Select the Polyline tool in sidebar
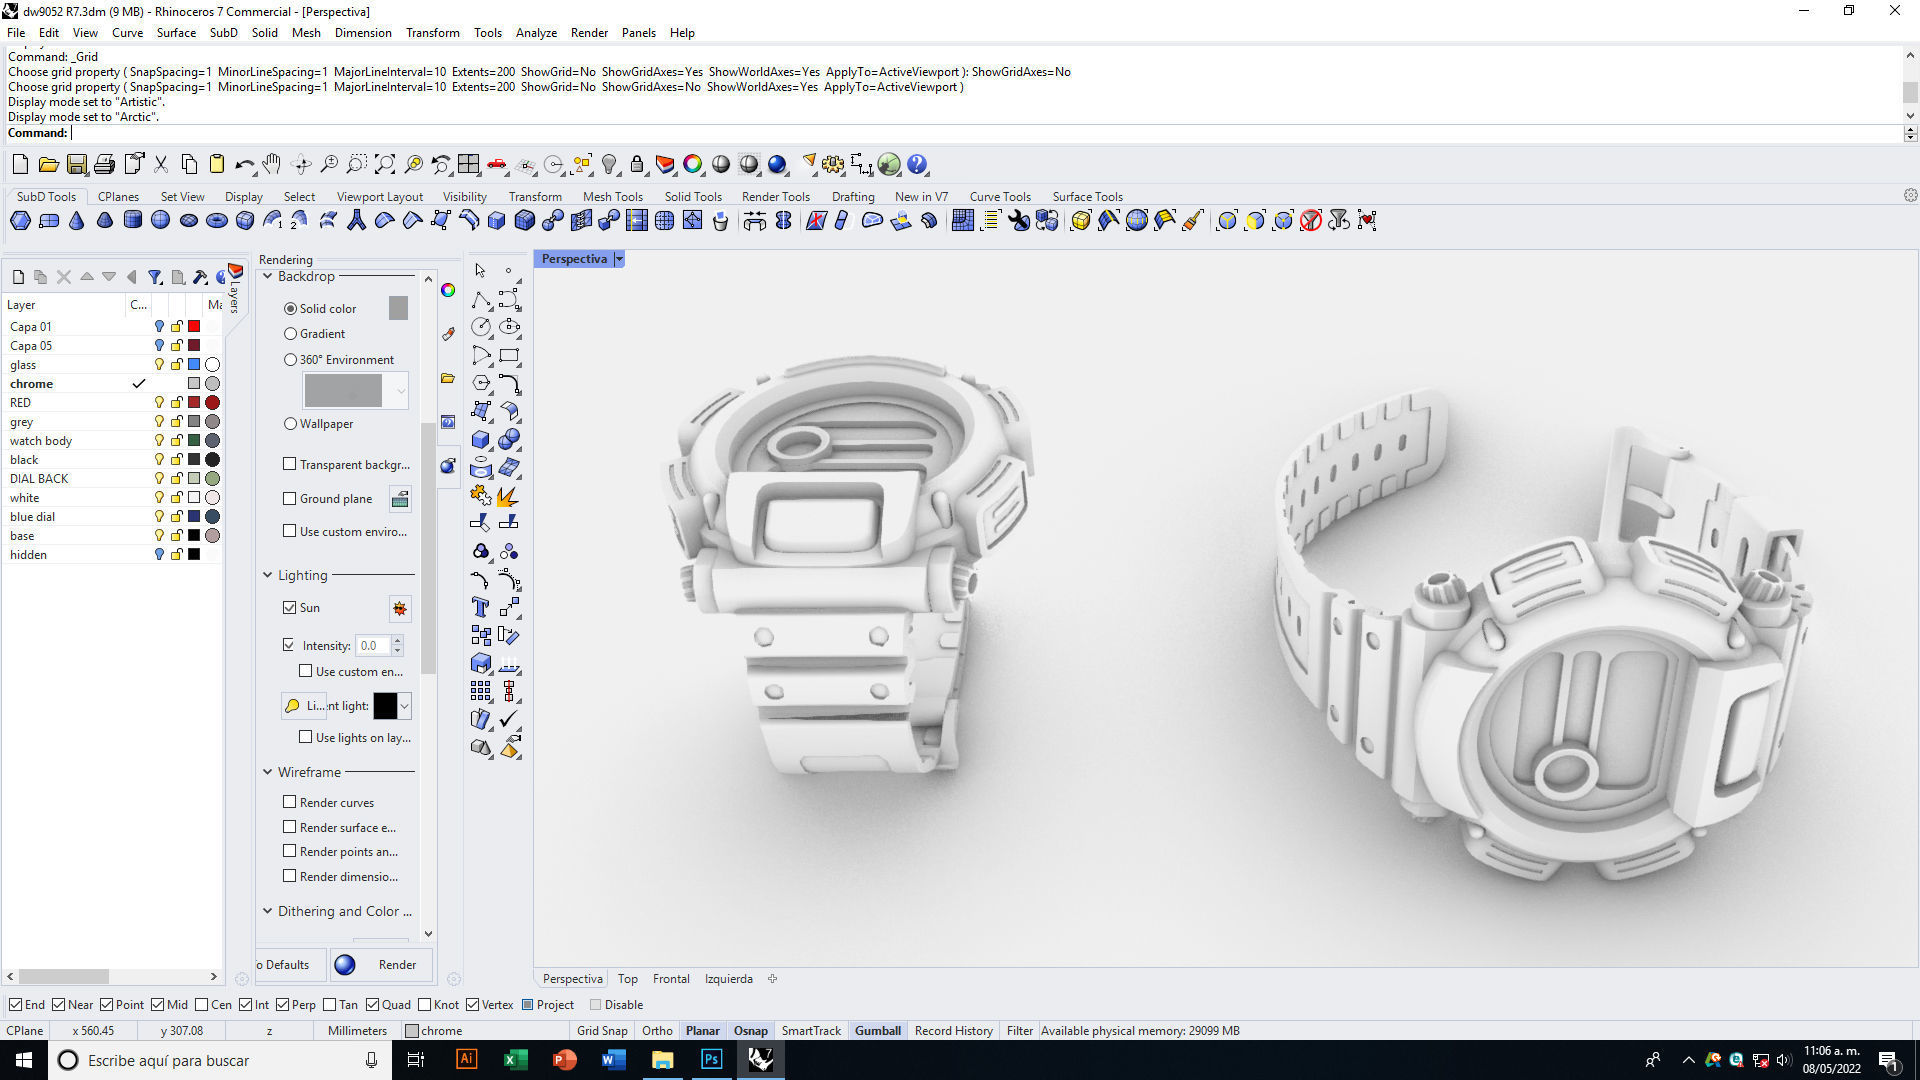This screenshot has height=1080, width=1920. pos(481,300)
